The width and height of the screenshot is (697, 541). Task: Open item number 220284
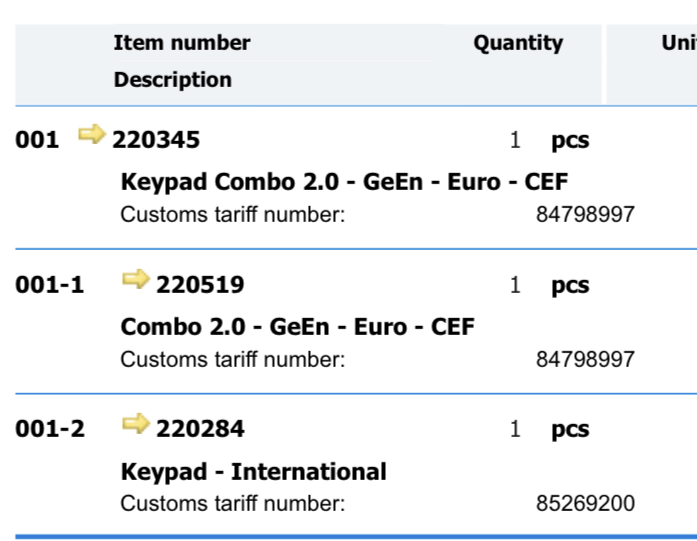pos(200,429)
